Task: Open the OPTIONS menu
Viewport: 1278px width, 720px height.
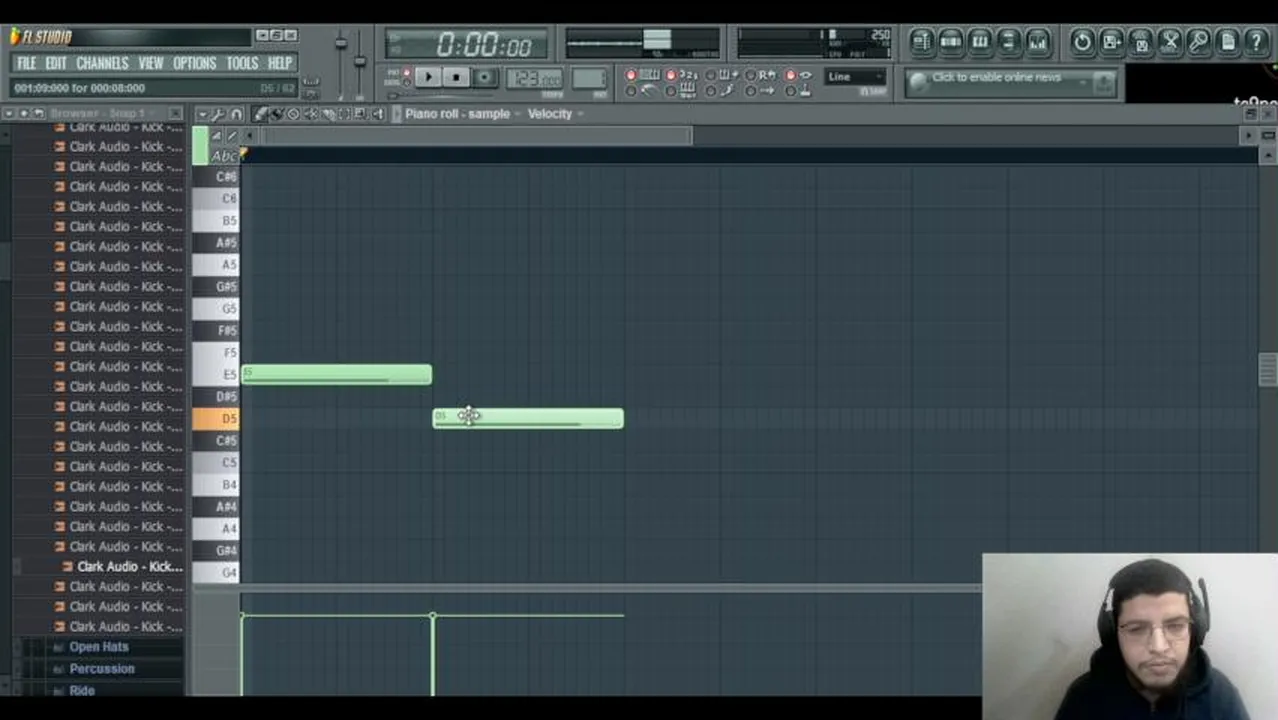Action: [195, 63]
